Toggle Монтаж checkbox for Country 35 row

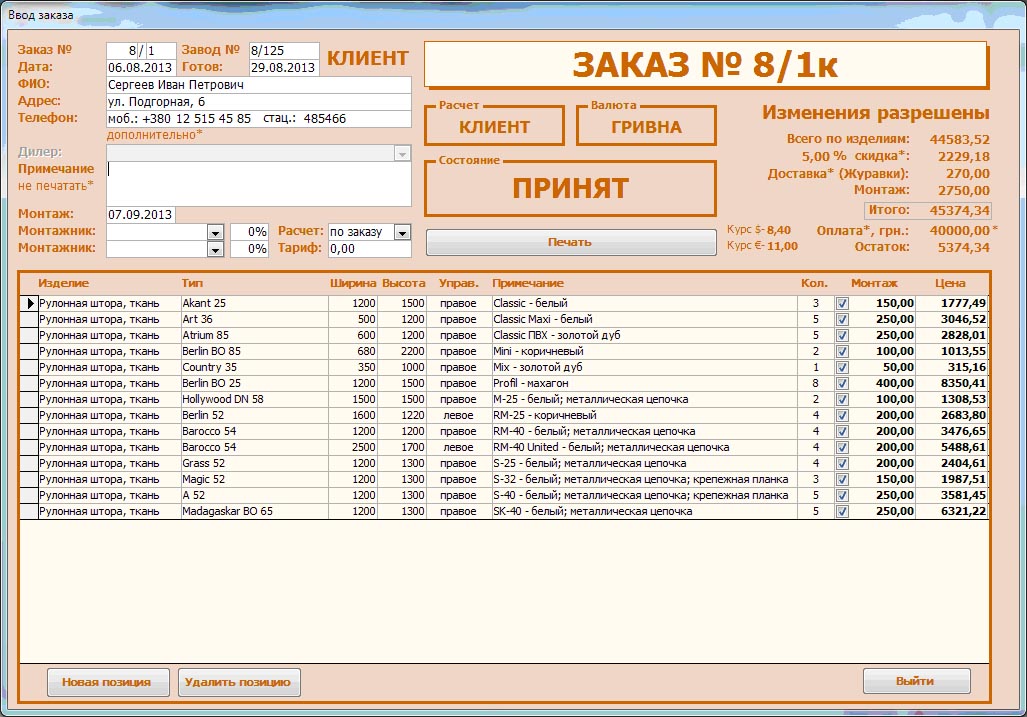(842, 367)
